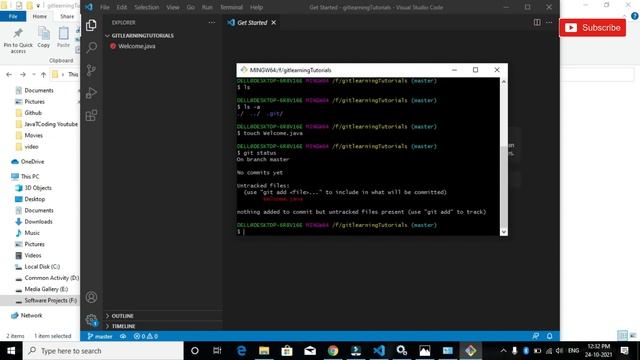This screenshot has width=640, height=360.
Task: Open VS Code Terminal menu
Action: tap(231, 7)
